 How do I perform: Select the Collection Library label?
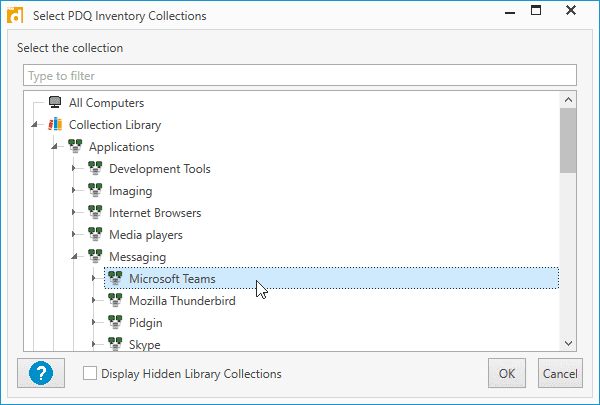(115, 125)
